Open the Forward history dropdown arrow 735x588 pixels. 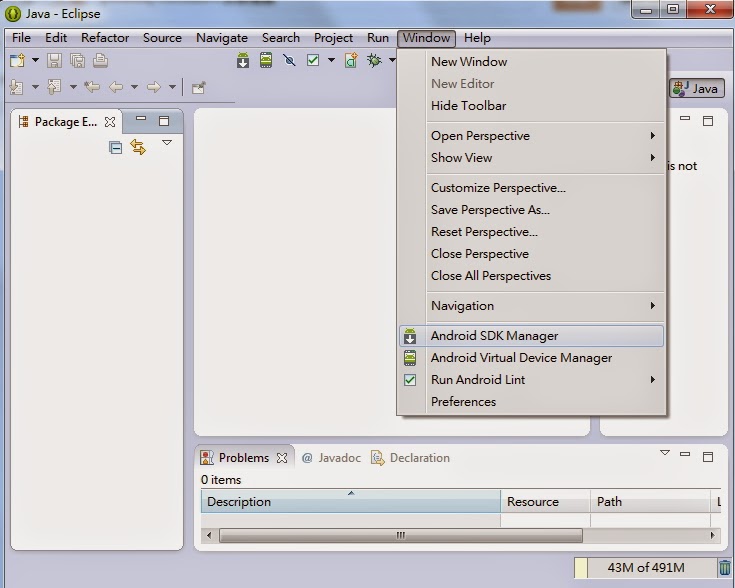172,87
